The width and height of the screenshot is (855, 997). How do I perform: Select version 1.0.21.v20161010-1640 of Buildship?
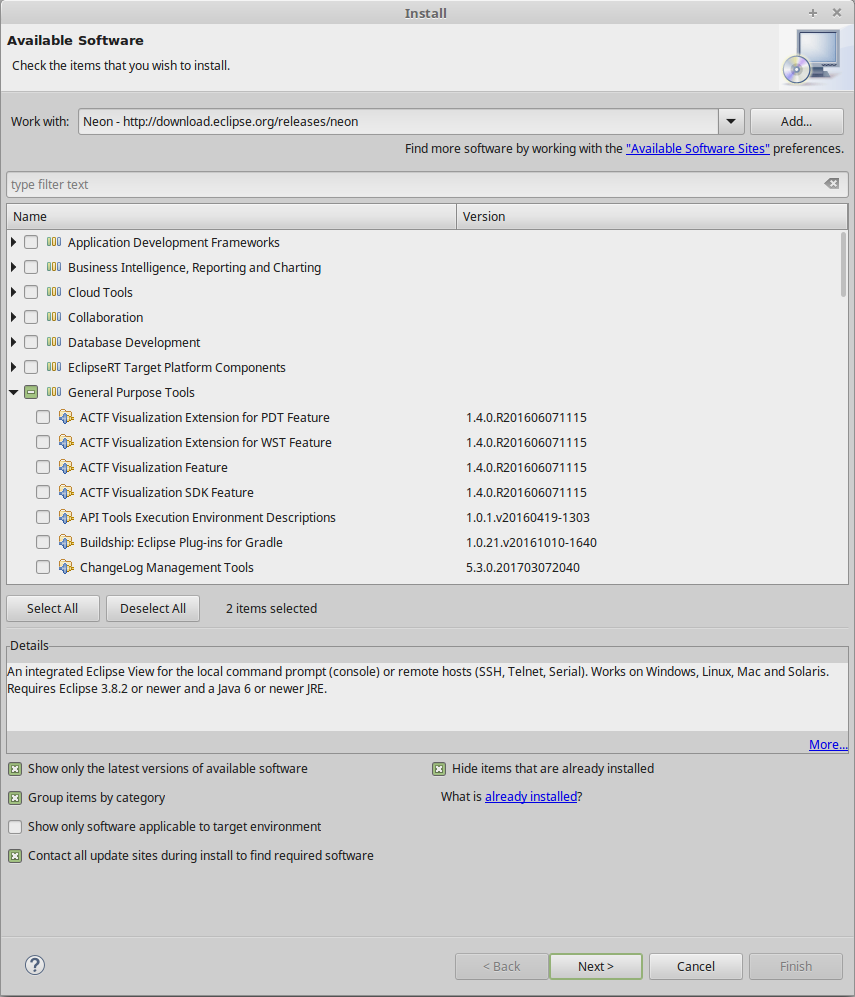531,542
